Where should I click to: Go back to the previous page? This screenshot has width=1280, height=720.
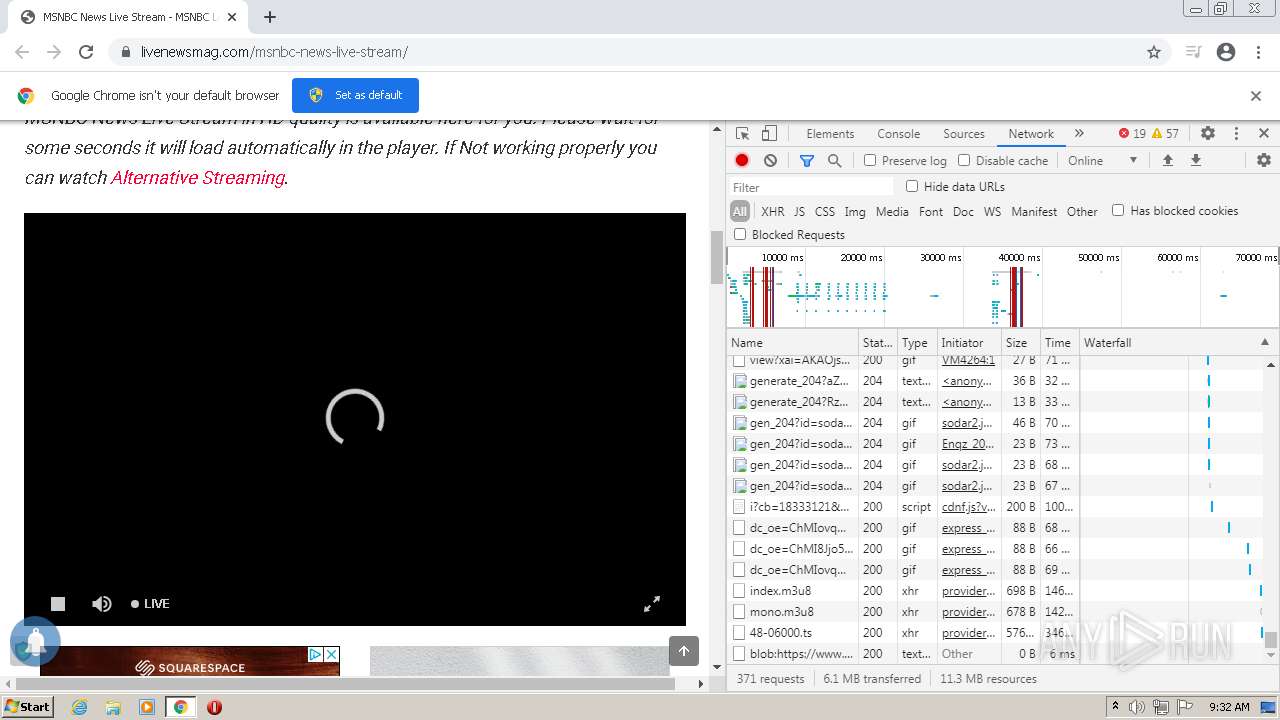tap(22, 52)
